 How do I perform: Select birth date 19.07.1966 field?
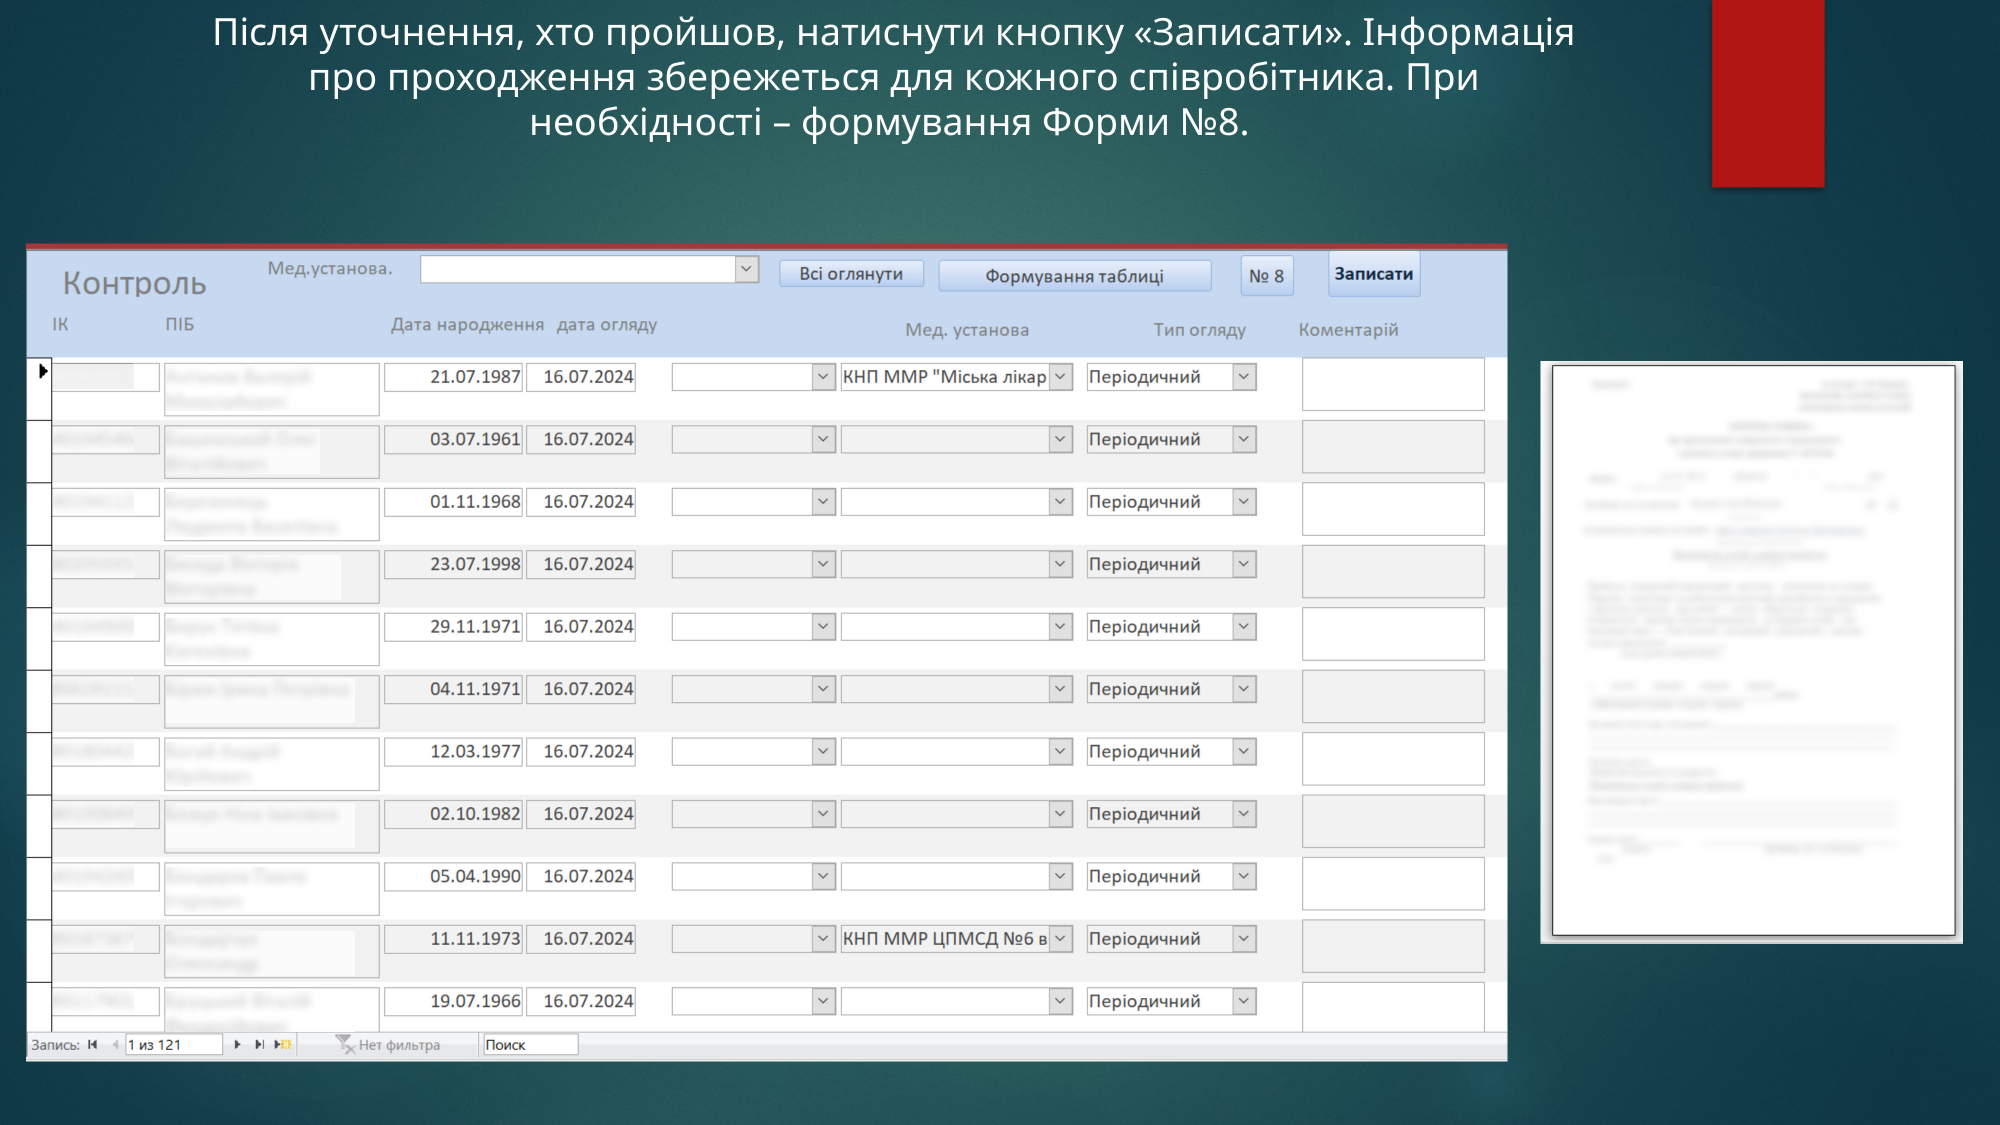point(454,1001)
